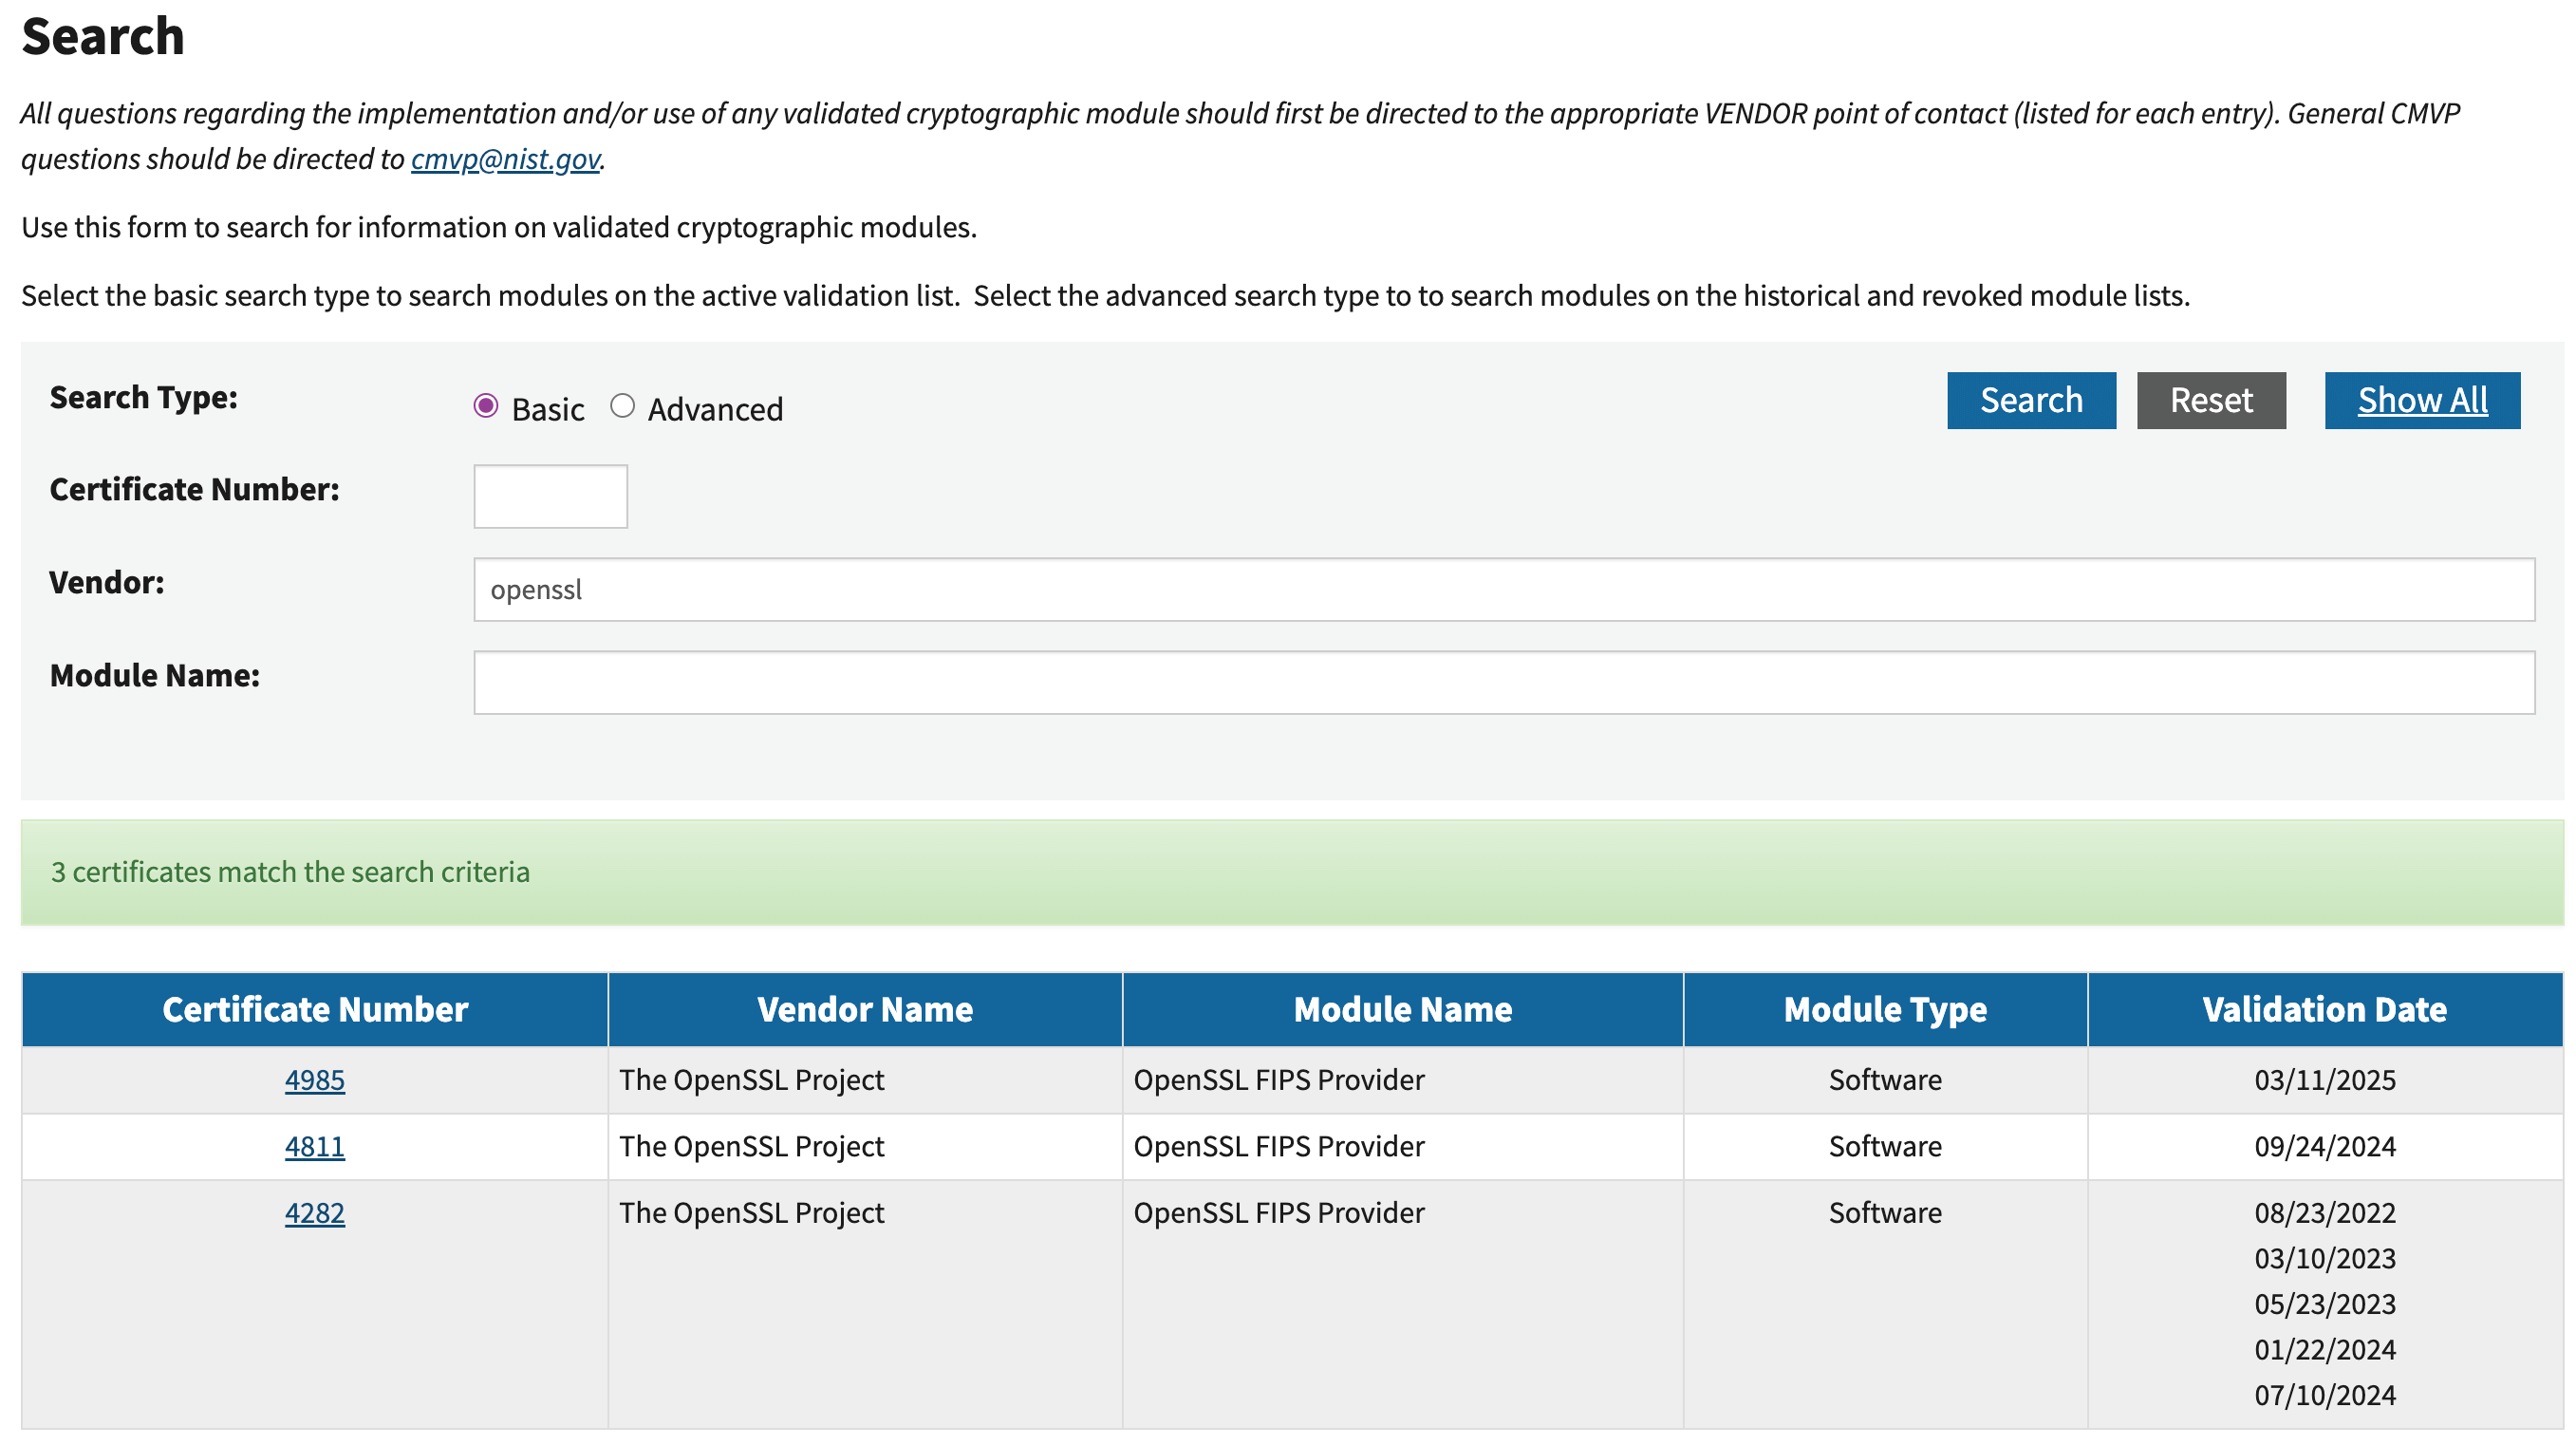2576x1445 pixels.
Task: Open certificate 4985 details
Action: (314, 1080)
